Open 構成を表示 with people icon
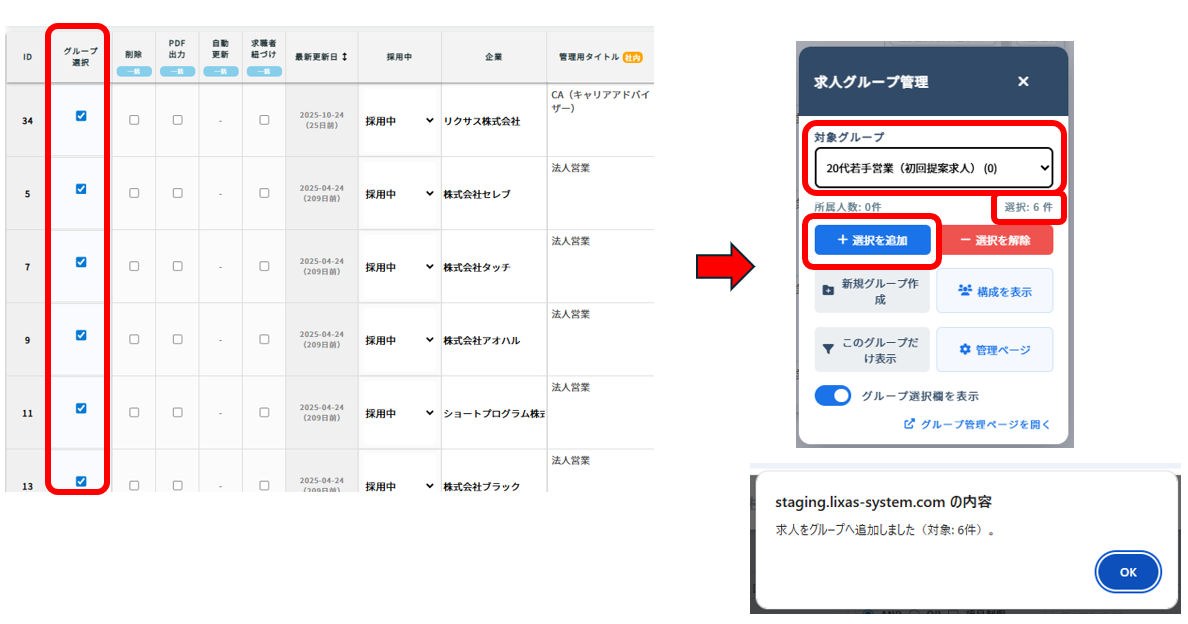This screenshot has height=624, width=1188. click(994, 291)
